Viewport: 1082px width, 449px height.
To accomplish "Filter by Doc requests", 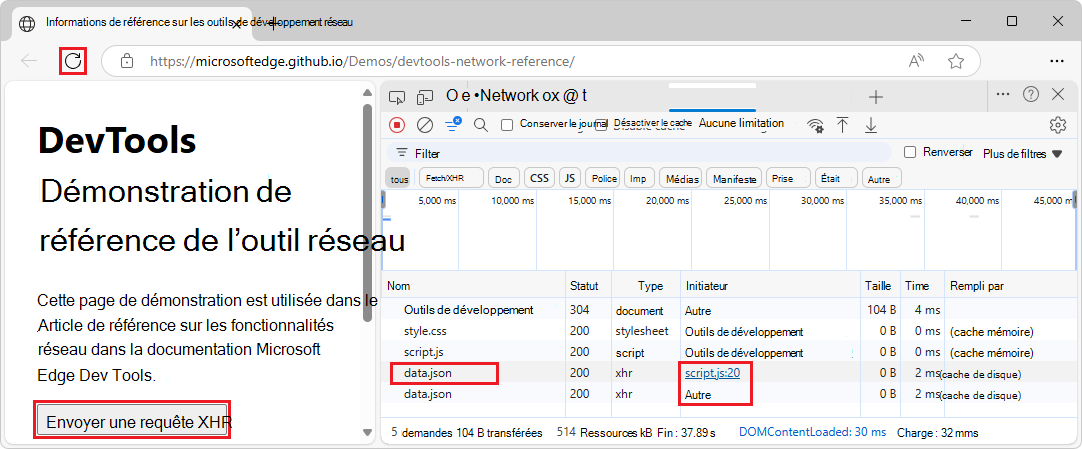I will pyautogui.click(x=504, y=179).
